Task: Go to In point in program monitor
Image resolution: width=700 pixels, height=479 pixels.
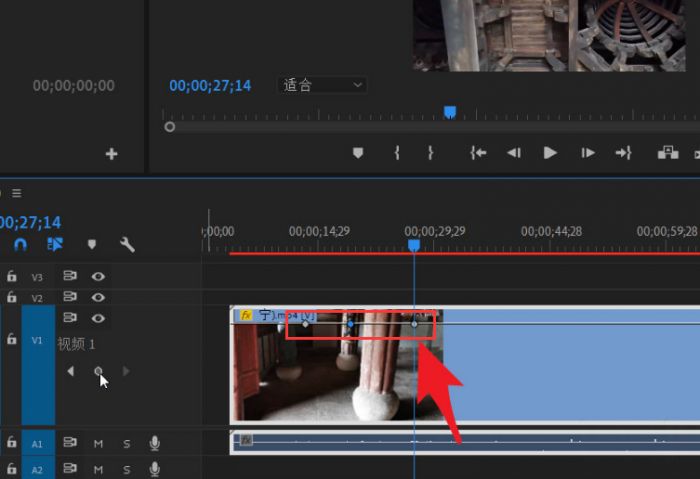Action: tap(478, 153)
